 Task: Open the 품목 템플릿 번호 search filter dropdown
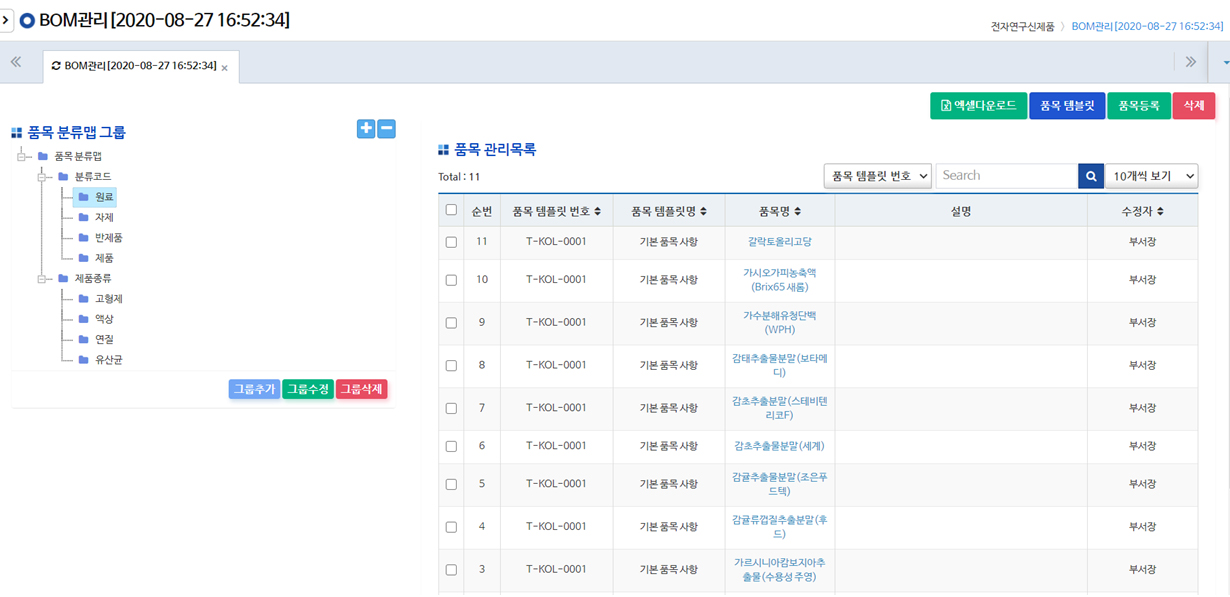coord(877,176)
